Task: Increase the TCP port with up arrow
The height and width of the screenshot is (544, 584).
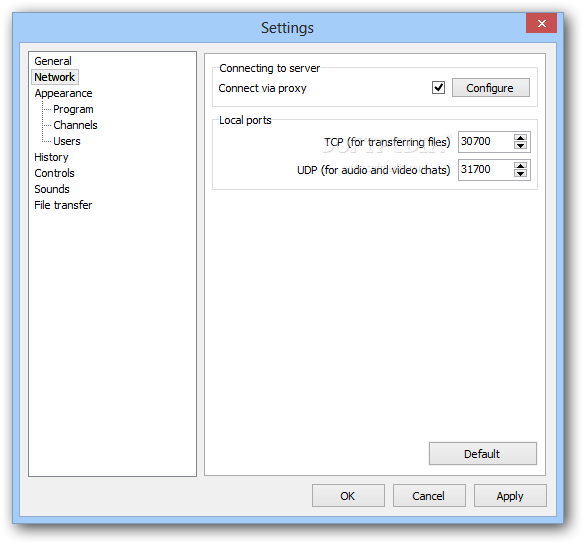Action: click(x=520, y=138)
